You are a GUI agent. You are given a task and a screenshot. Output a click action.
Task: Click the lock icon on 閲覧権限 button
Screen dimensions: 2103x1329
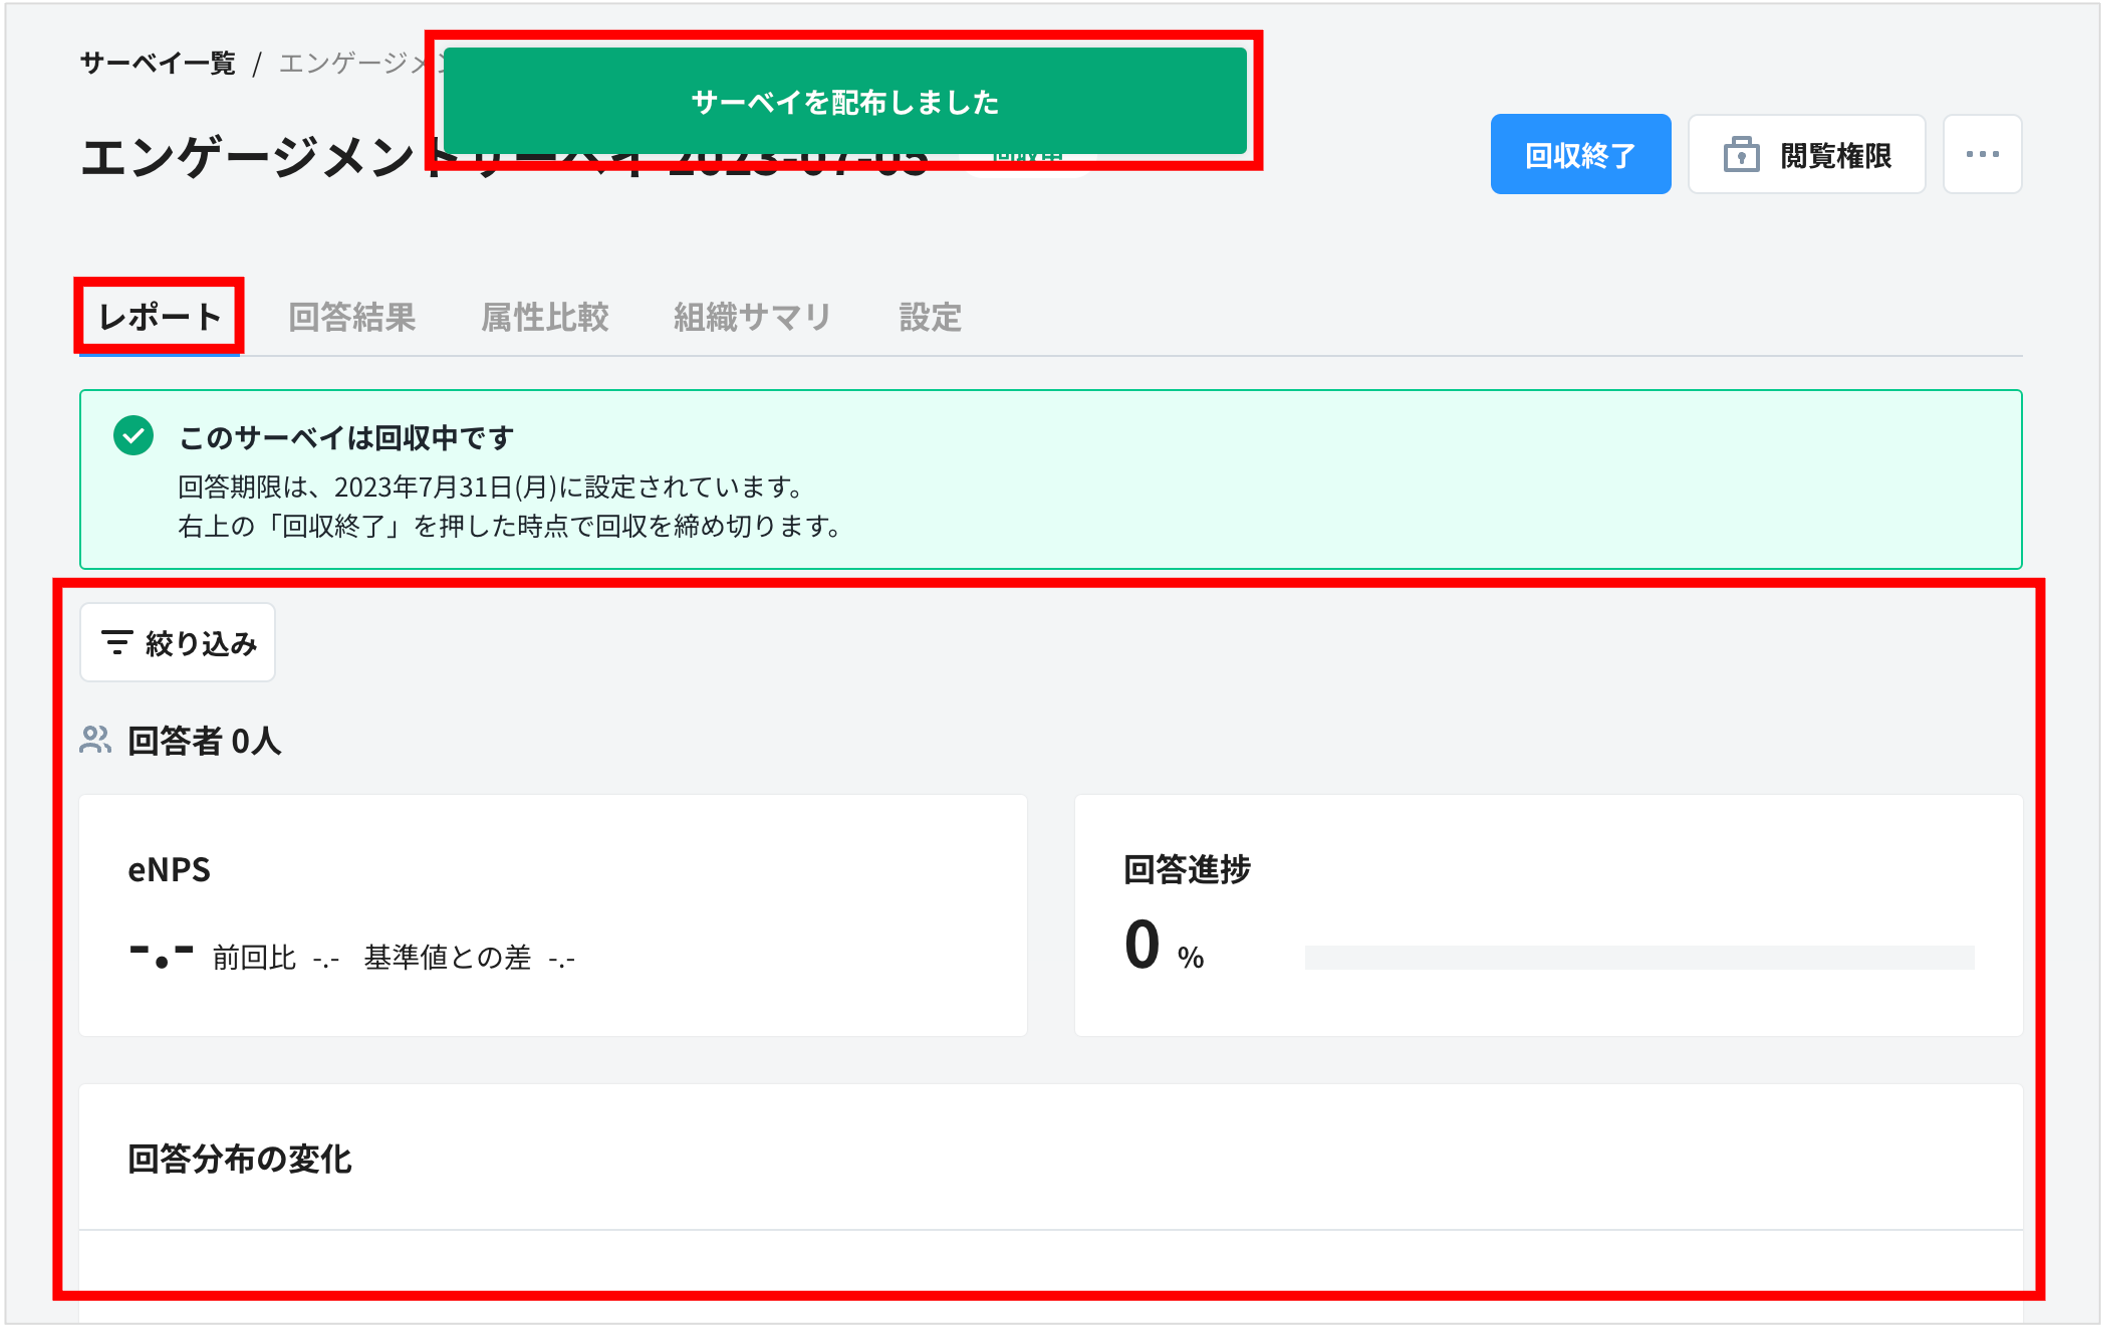pyautogui.click(x=1741, y=153)
